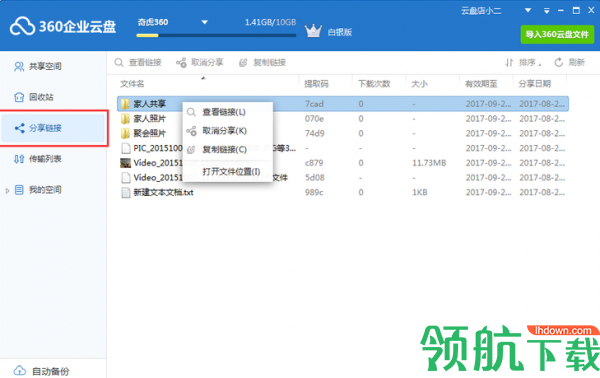Click the 取消分享 toolbar button
600x378 pixels.
coord(200,62)
